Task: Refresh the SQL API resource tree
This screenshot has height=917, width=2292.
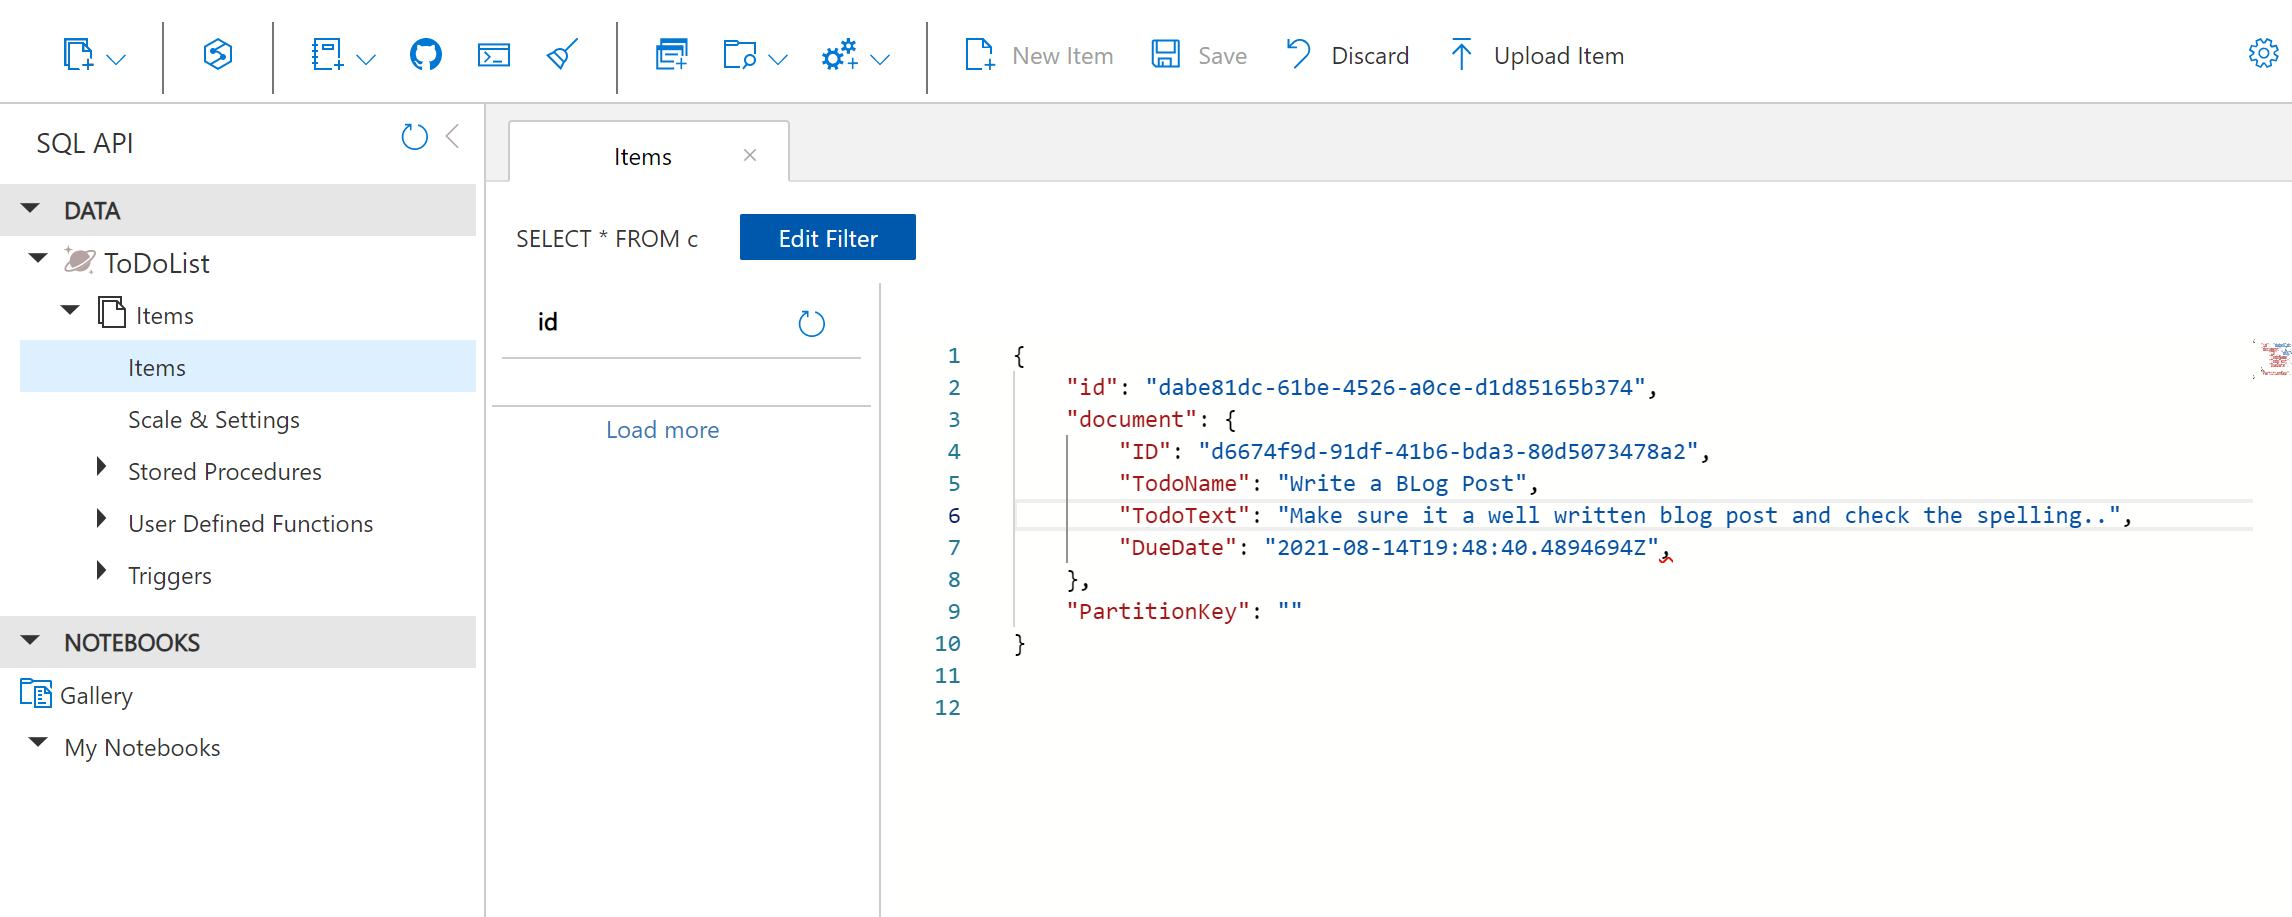Action: click(x=414, y=137)
